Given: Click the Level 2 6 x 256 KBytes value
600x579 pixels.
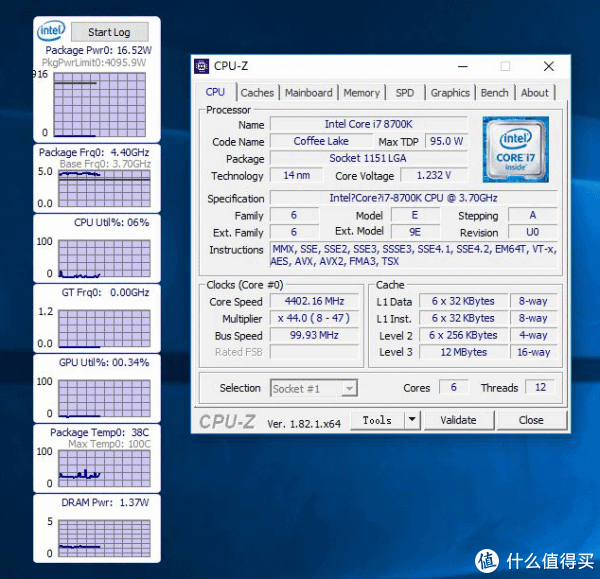Looking at the screenshot, I should coord(463,335).
